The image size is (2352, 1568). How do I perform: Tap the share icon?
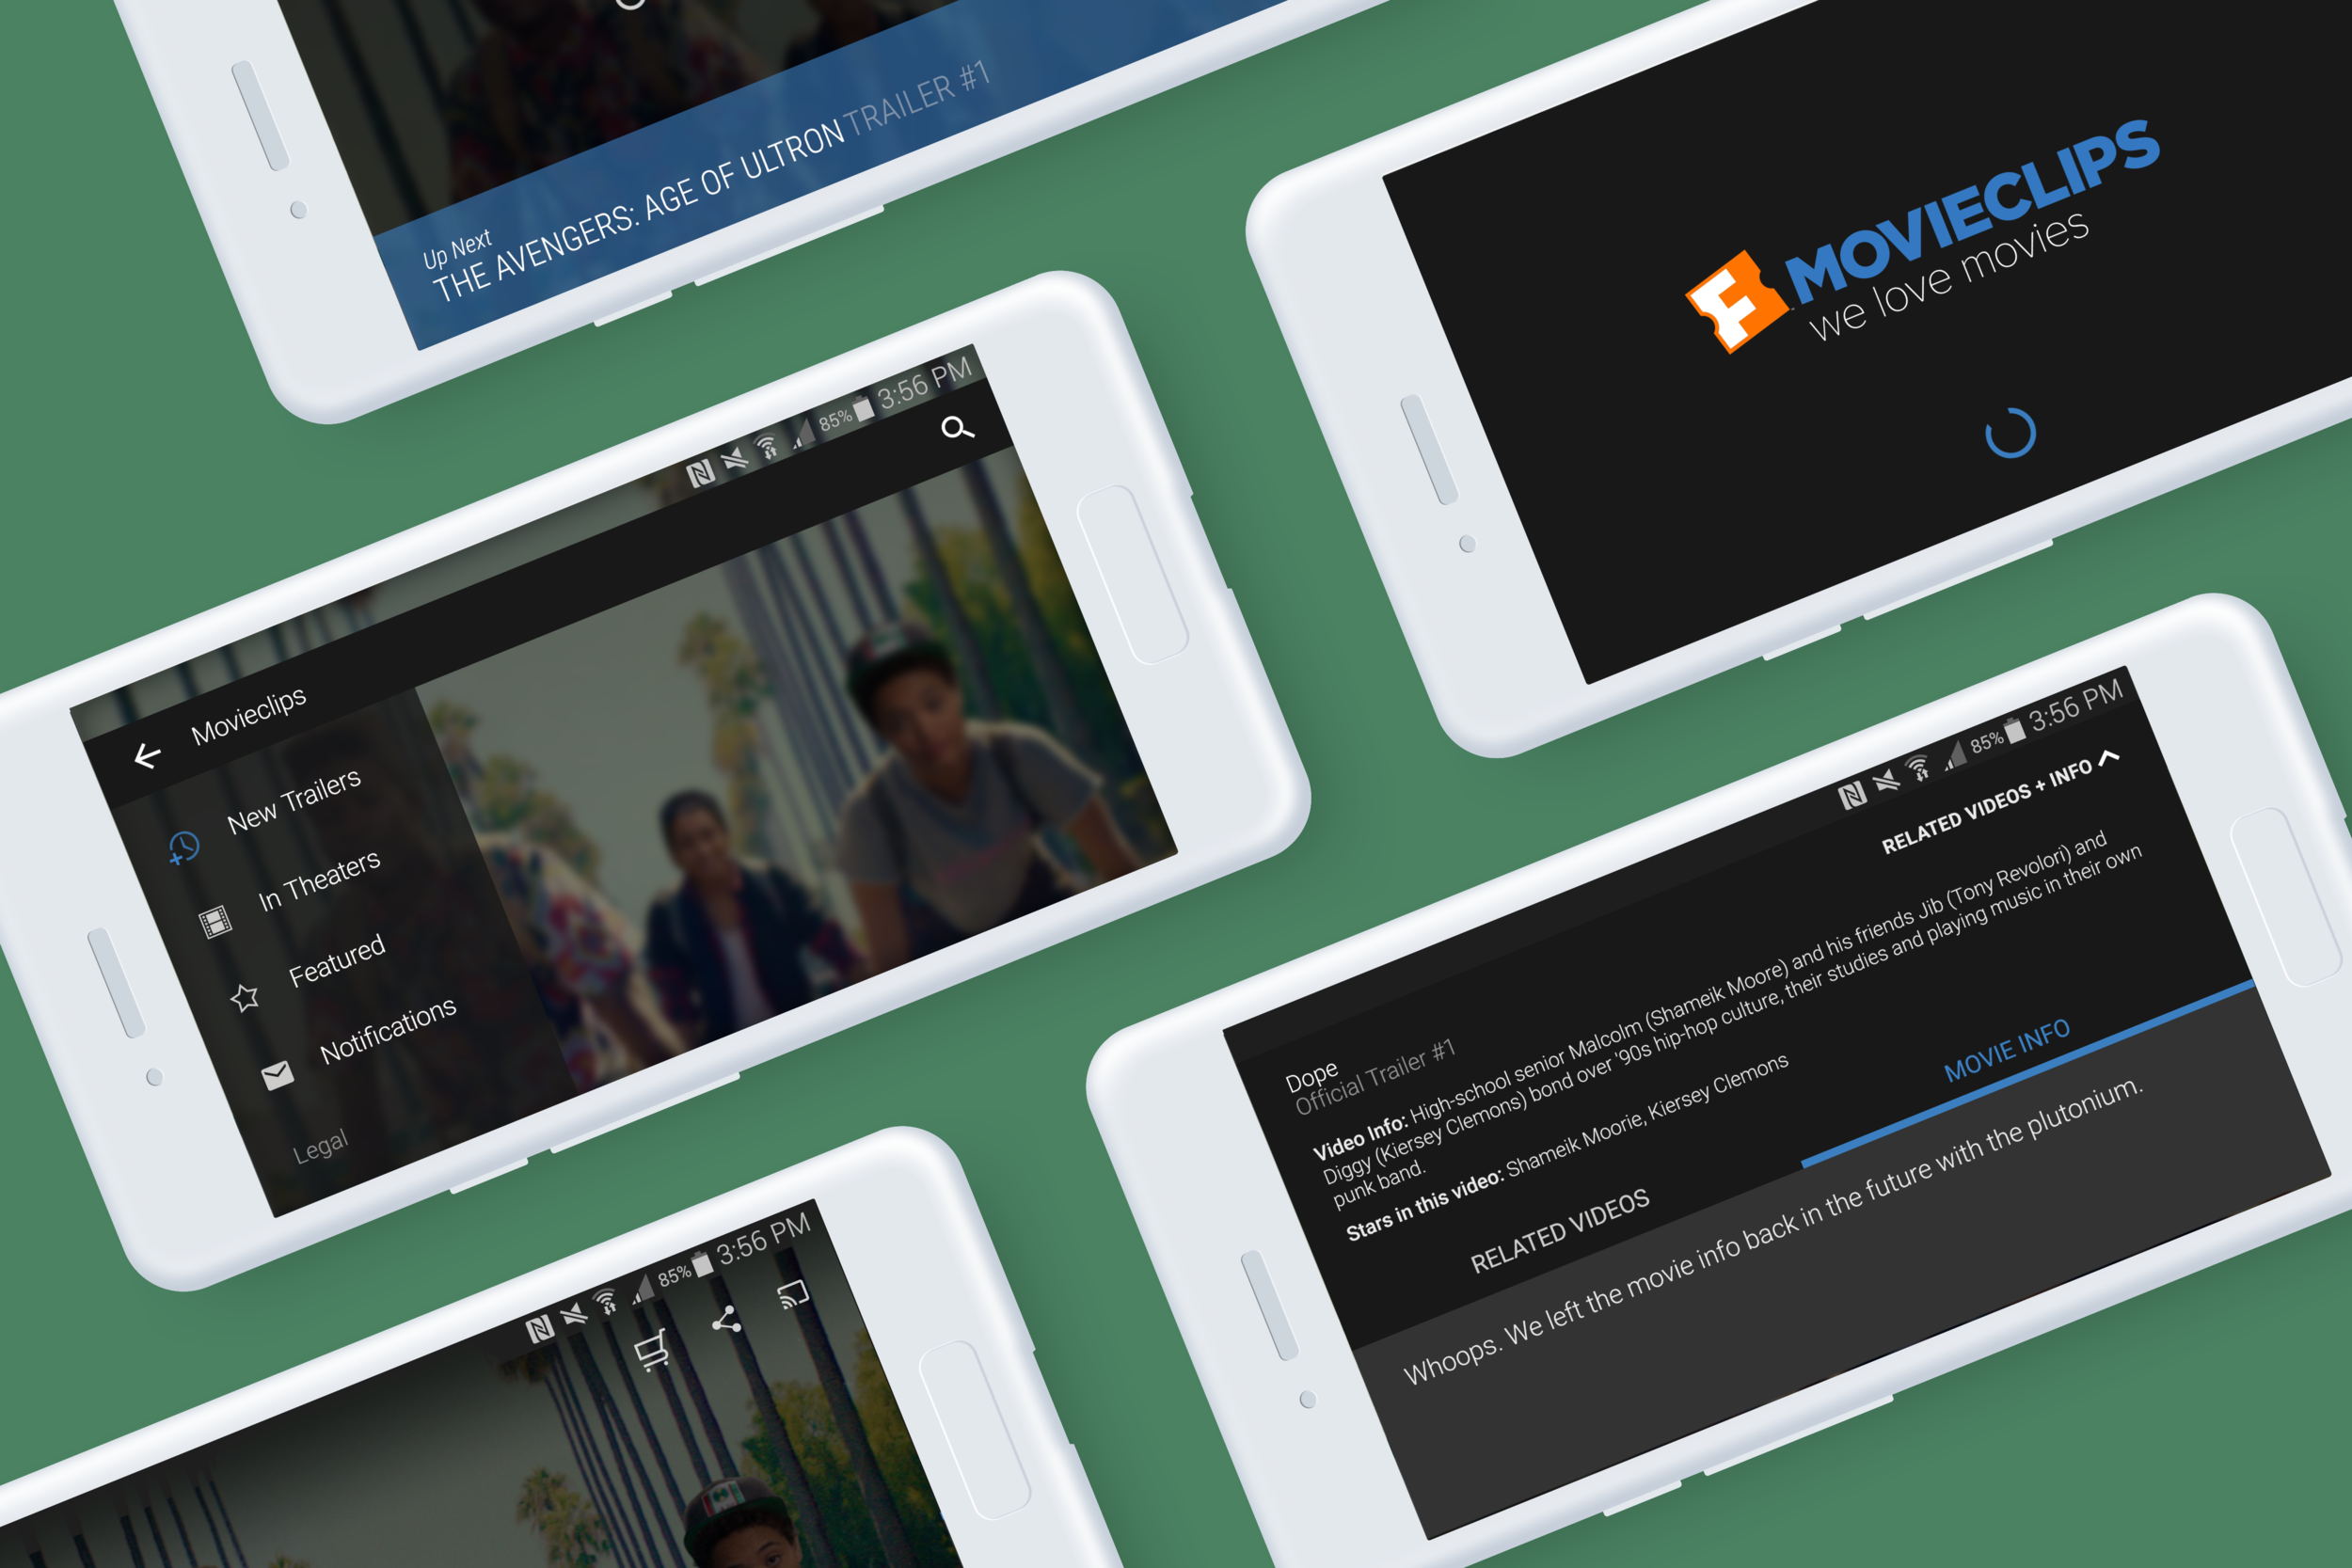[726, 1321]
